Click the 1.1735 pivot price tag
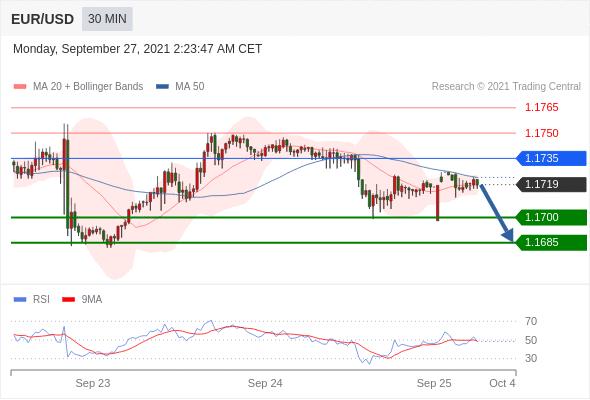Screen dimensions: 590x400 (x=551, y=158)
